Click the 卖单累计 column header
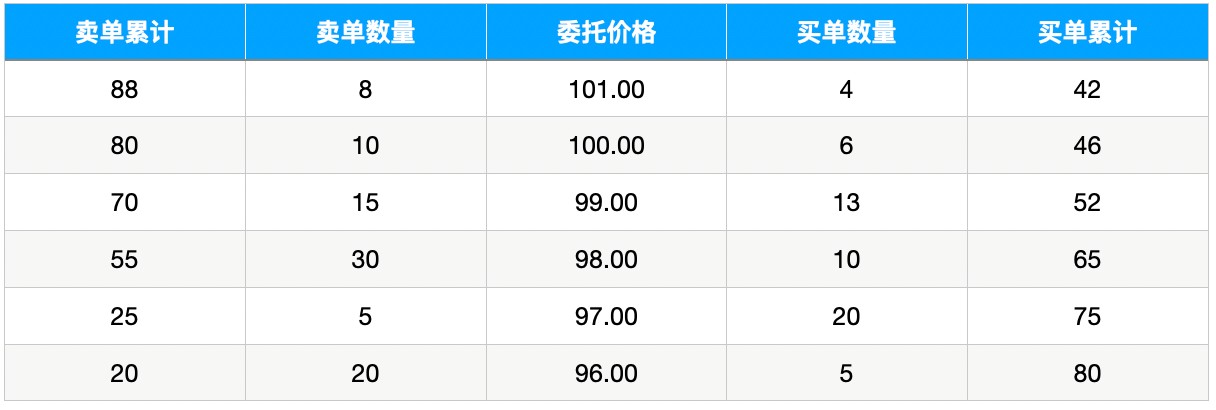This screenshot has height=410, width=1216. (125, 32)
